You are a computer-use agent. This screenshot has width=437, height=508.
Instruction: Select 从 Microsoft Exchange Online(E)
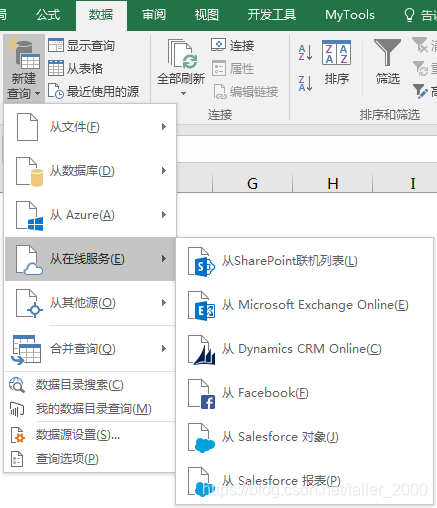click(x=304, y=305)
